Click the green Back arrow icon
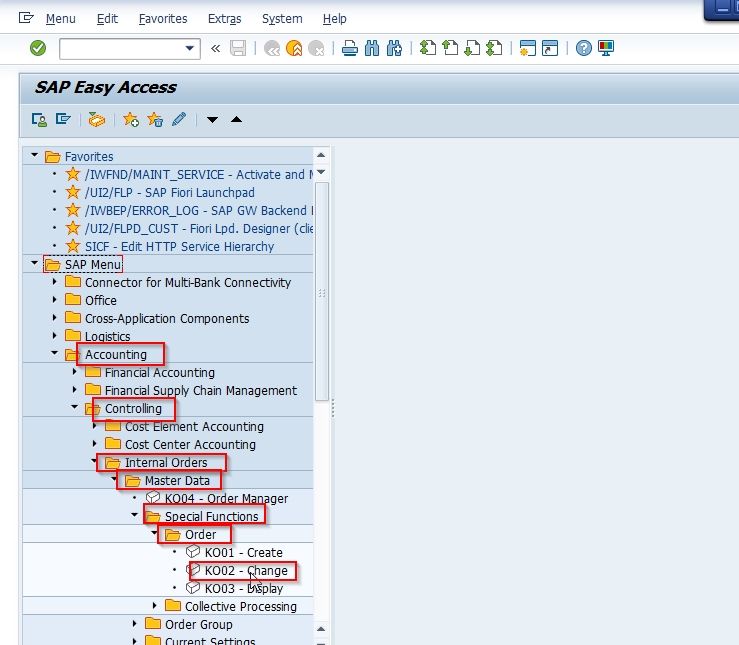The width and height of the screenshot is (739, 645). tap(272, 48)
